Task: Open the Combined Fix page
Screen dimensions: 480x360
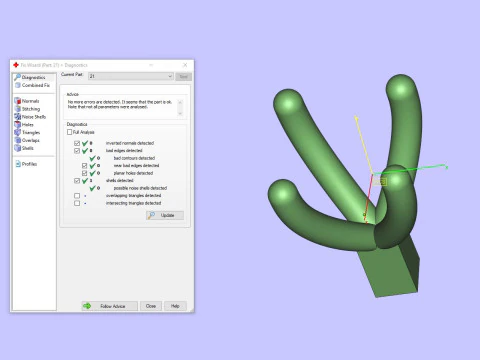Action: (x=32, y=85)
